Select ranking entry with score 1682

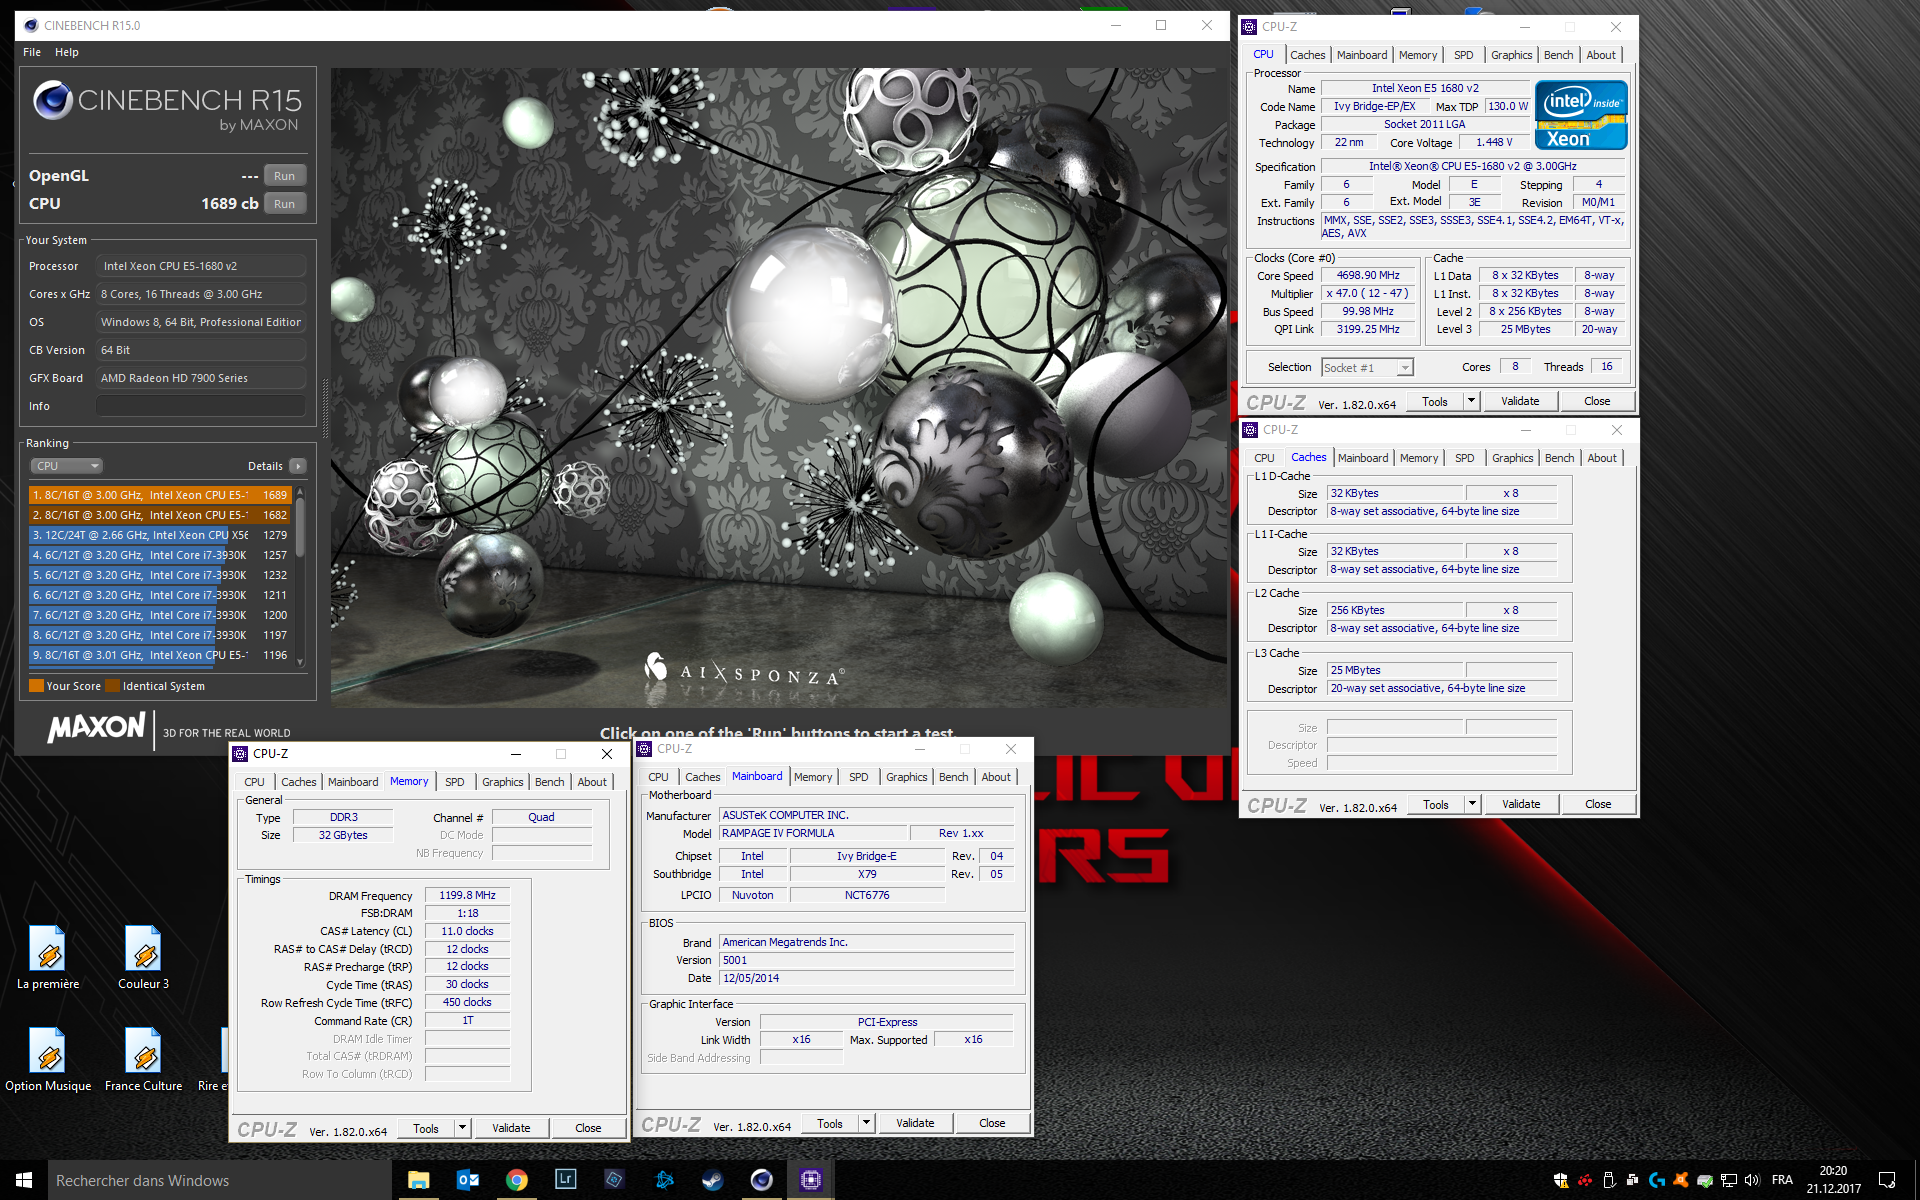[160, 515]
